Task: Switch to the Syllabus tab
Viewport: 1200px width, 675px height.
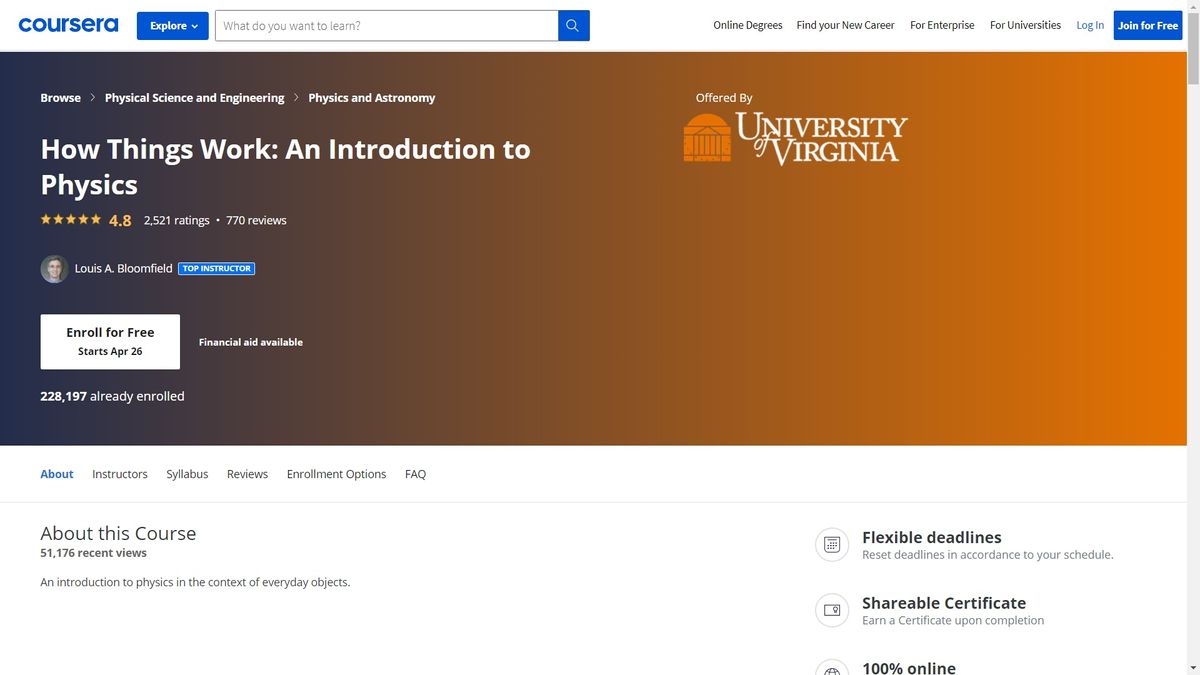Action: click(187, 473)
